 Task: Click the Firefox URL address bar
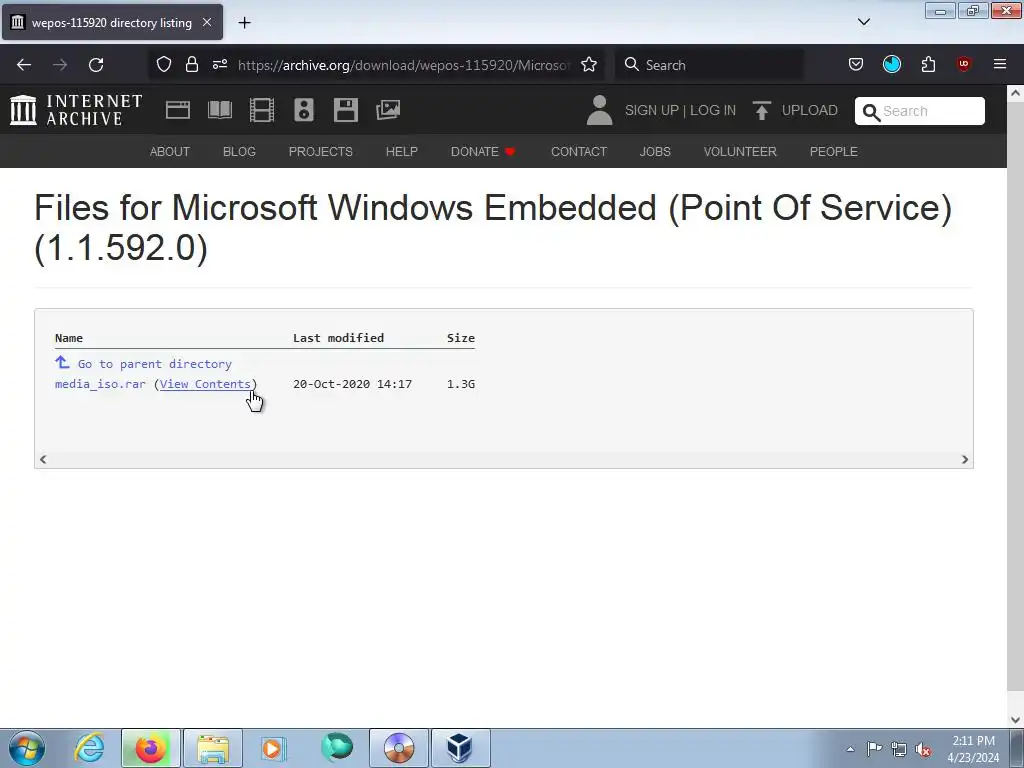(404, 65)
